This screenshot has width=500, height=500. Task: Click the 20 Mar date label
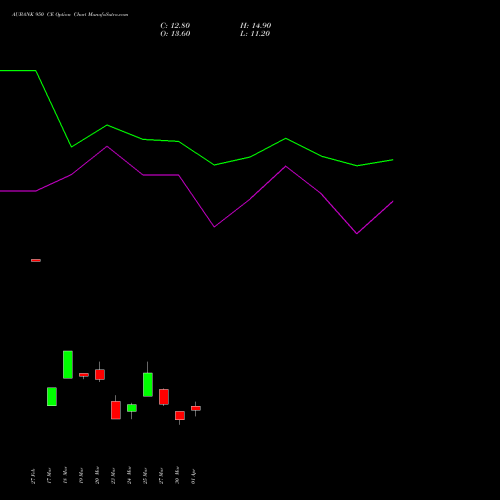tap(97, 475)
